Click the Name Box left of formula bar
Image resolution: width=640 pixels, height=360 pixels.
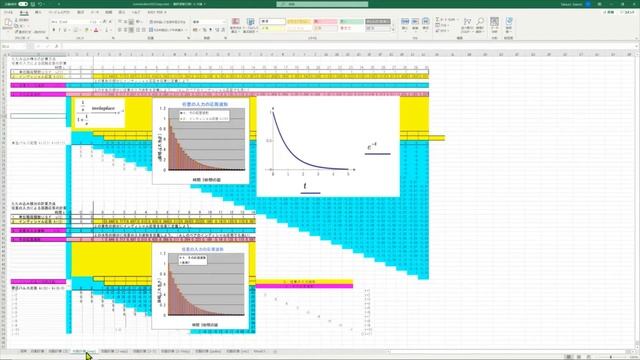click(x=13, y=46)
